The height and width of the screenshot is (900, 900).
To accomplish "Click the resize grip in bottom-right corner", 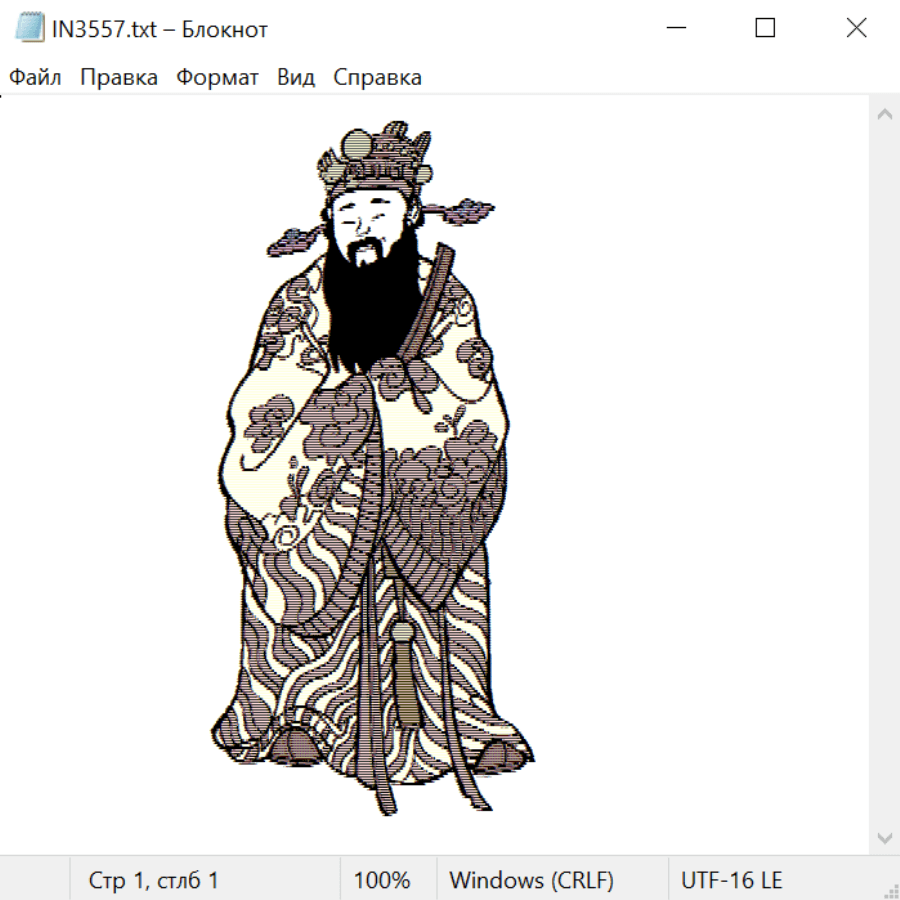I will tap(890, 890).
